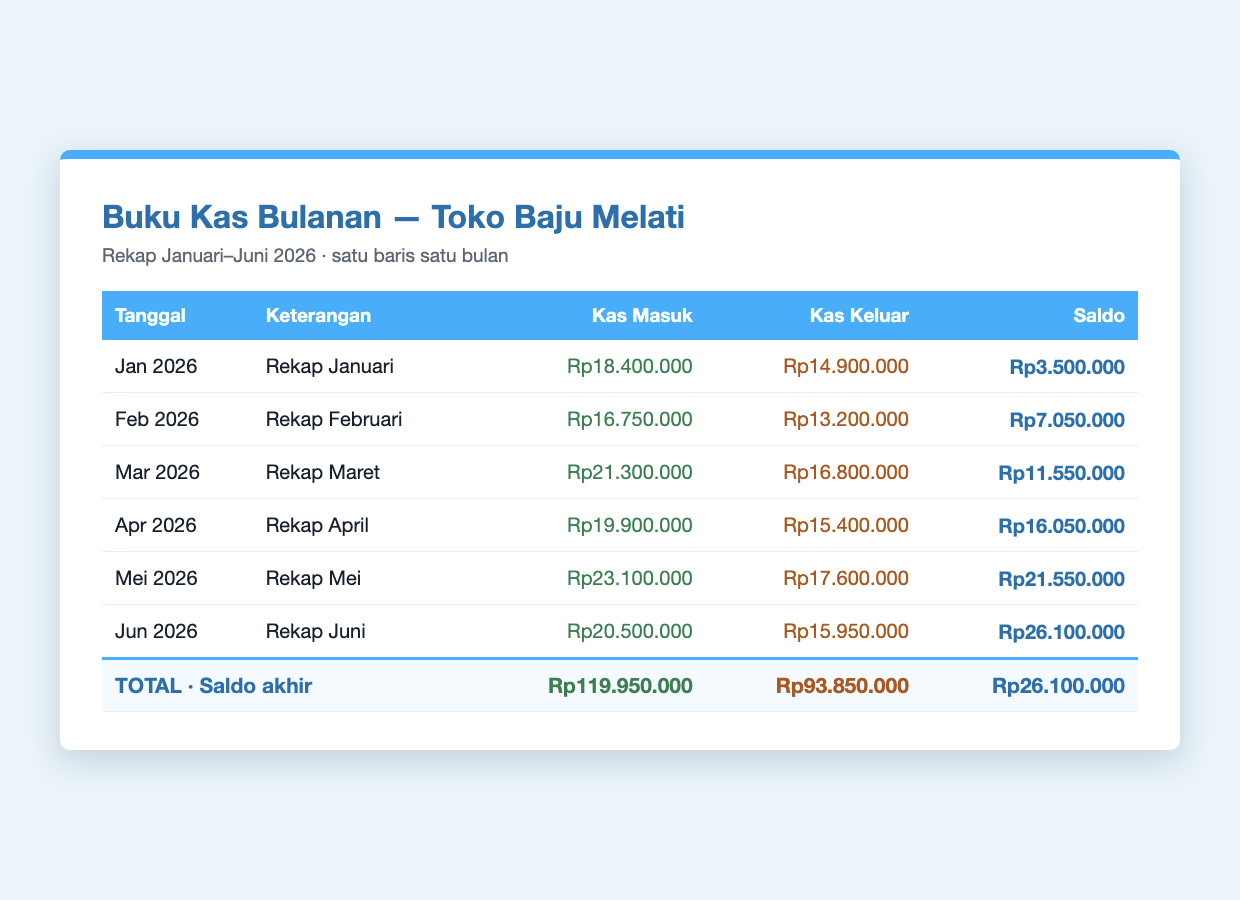Select cash-in value Rp20.500.000
Viewport: 1240px width, 900px height.
pos(629,632)
